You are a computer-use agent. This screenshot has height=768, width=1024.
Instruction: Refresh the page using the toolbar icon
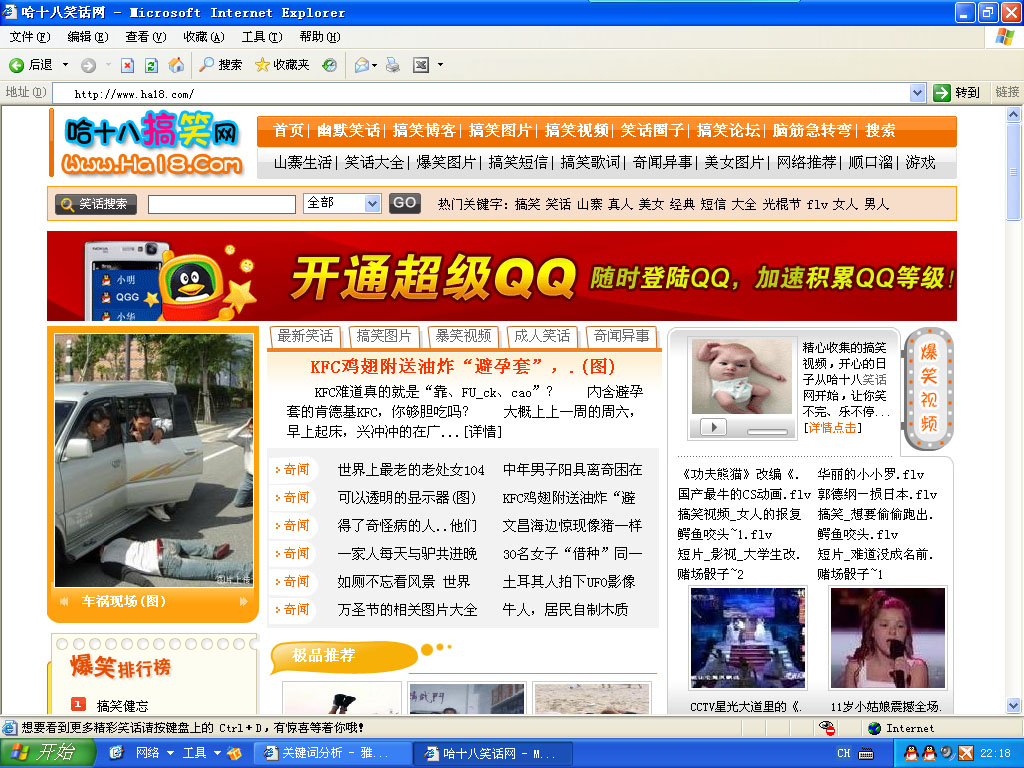[151, 65]
